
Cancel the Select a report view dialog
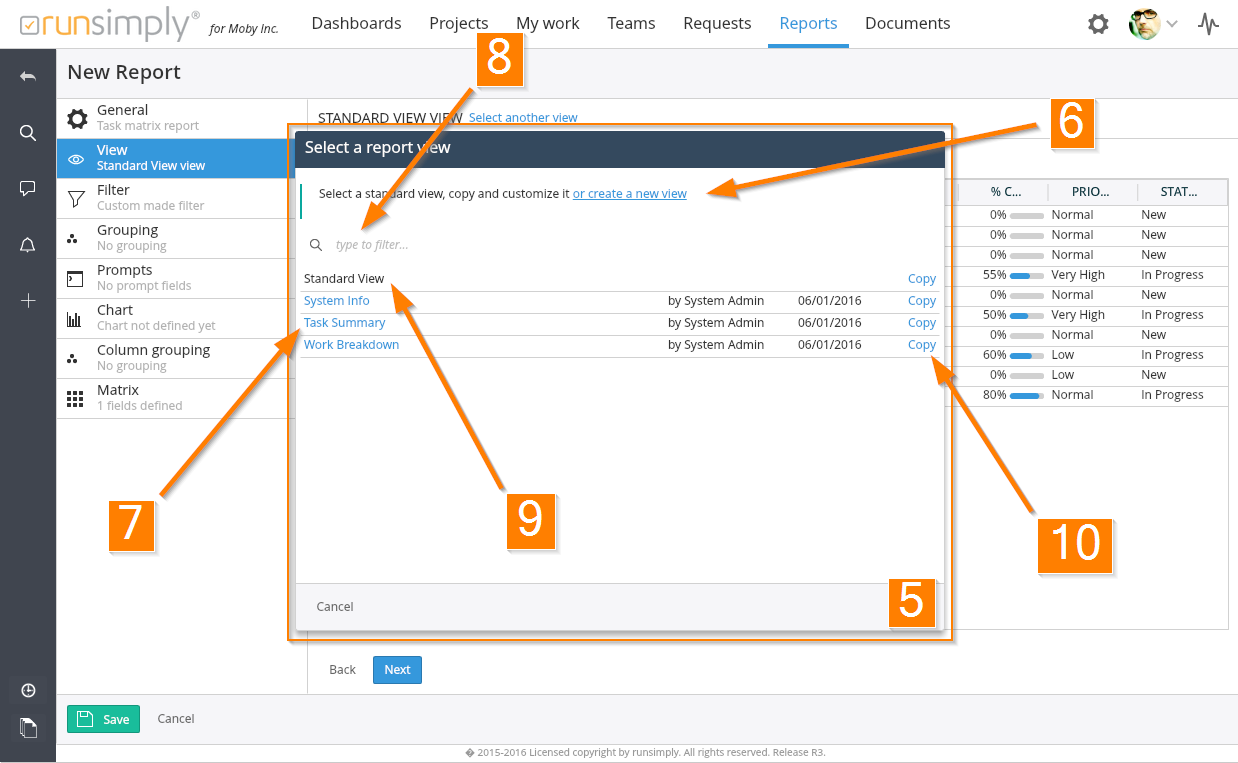[x=335, y=607]
